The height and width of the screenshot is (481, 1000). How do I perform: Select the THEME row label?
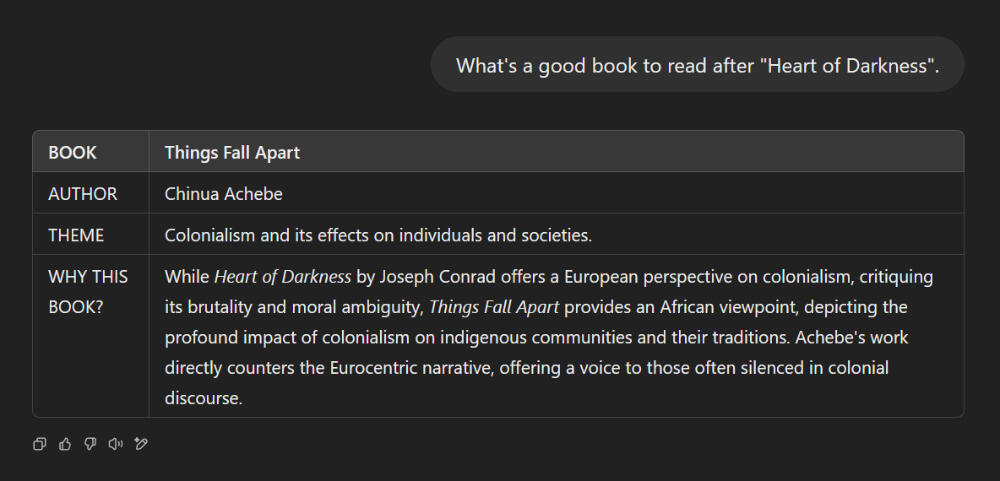(76, 235)
